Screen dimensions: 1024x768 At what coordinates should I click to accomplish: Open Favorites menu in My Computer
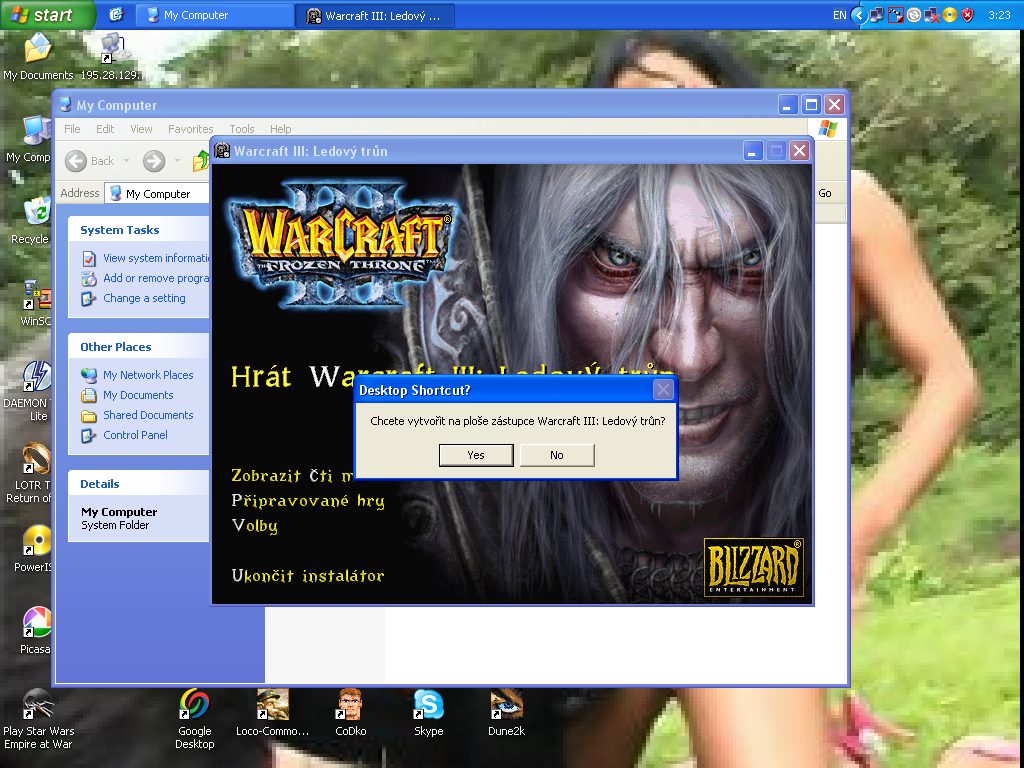point(190,129)
